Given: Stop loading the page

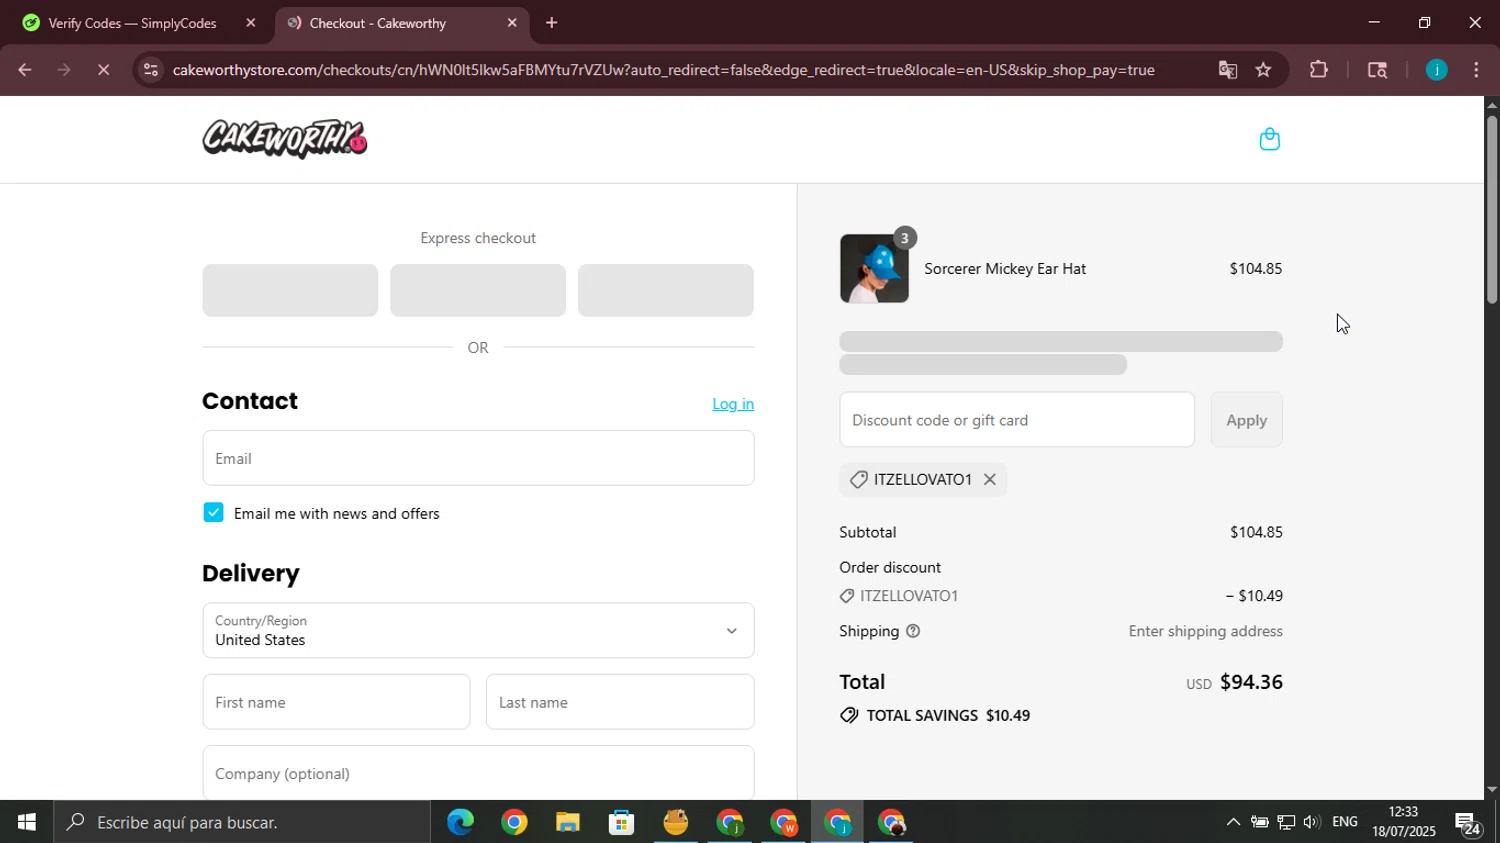Looking at the screenshot, I should tap(103, 70).
